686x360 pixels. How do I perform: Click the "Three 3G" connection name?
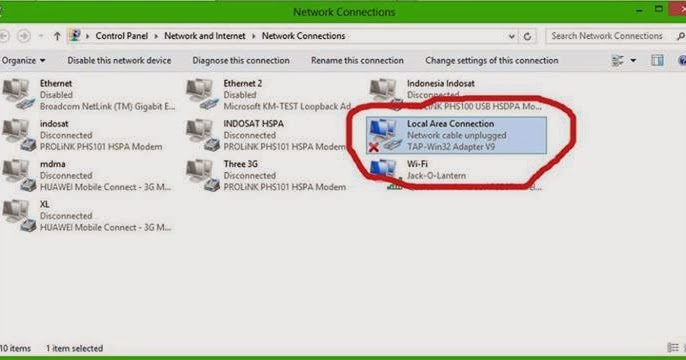point(241,164)
